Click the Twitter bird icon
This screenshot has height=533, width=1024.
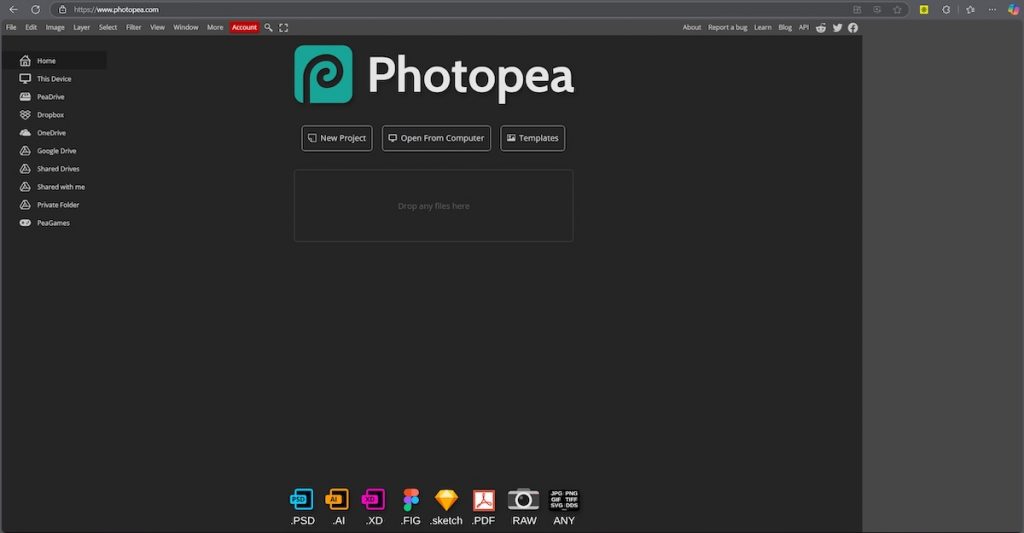tap(837, 27)
